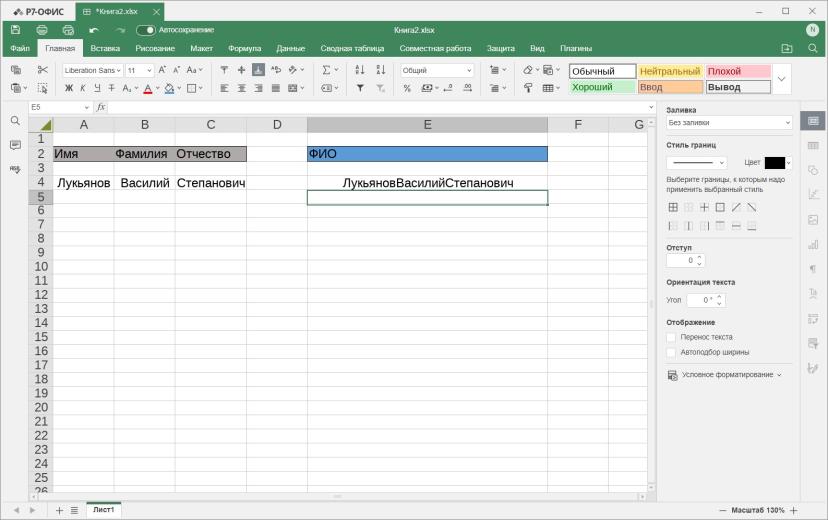Enable the Перенос текста checkbox
Screen dimensions: 828x520
[x=671, y=337]
